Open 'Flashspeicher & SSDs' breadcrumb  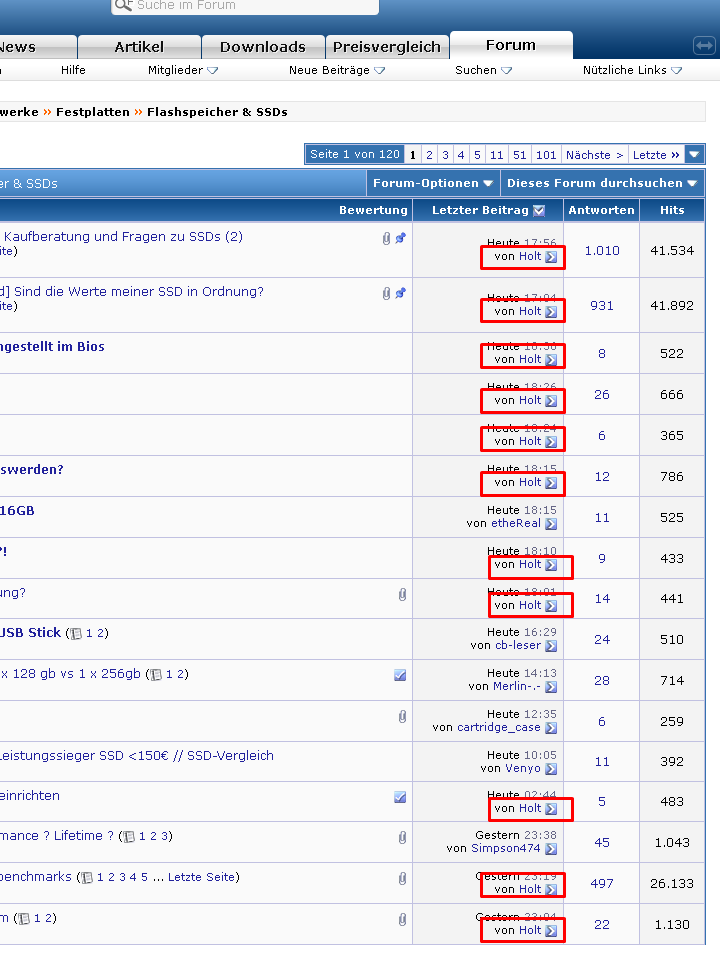coord(217,112)
